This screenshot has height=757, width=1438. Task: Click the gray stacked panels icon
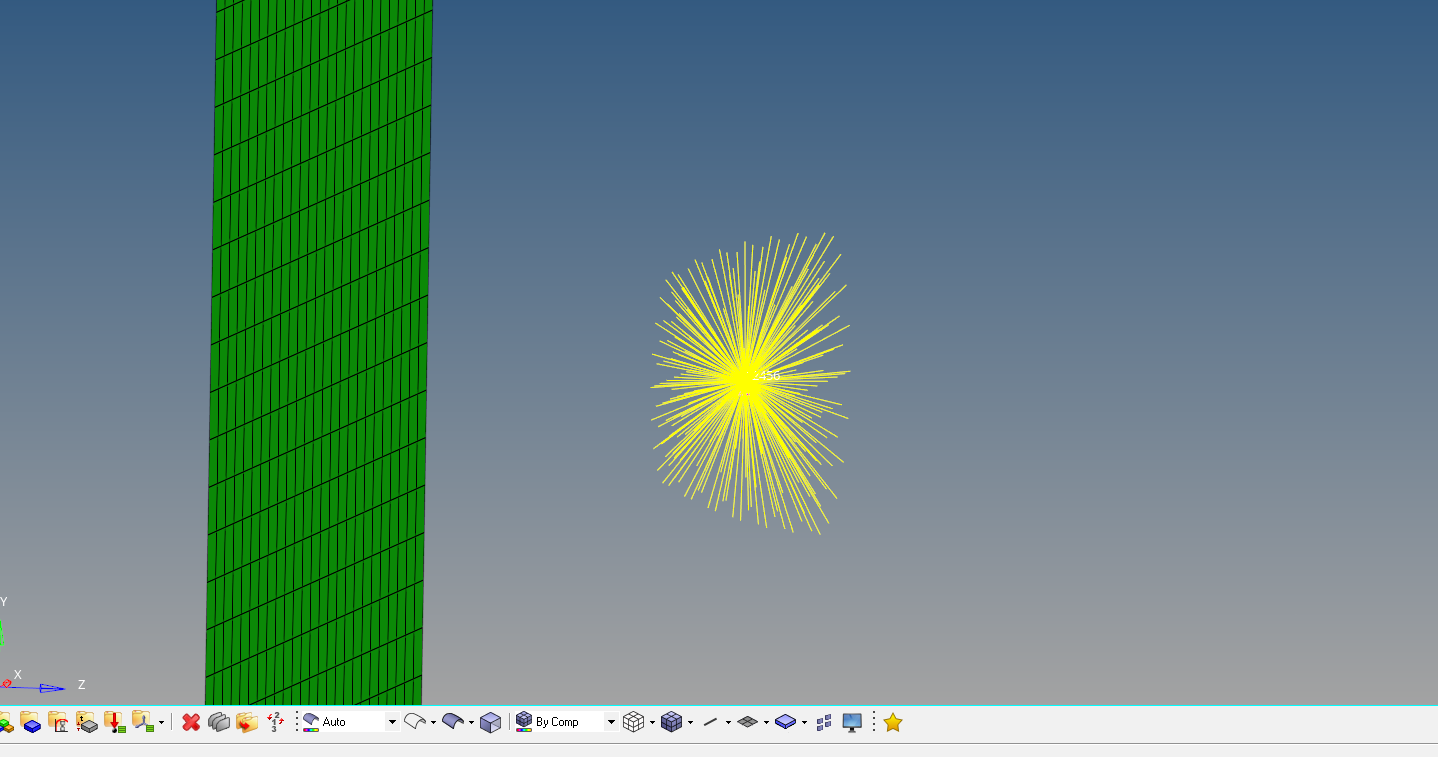tap(219, 722)
